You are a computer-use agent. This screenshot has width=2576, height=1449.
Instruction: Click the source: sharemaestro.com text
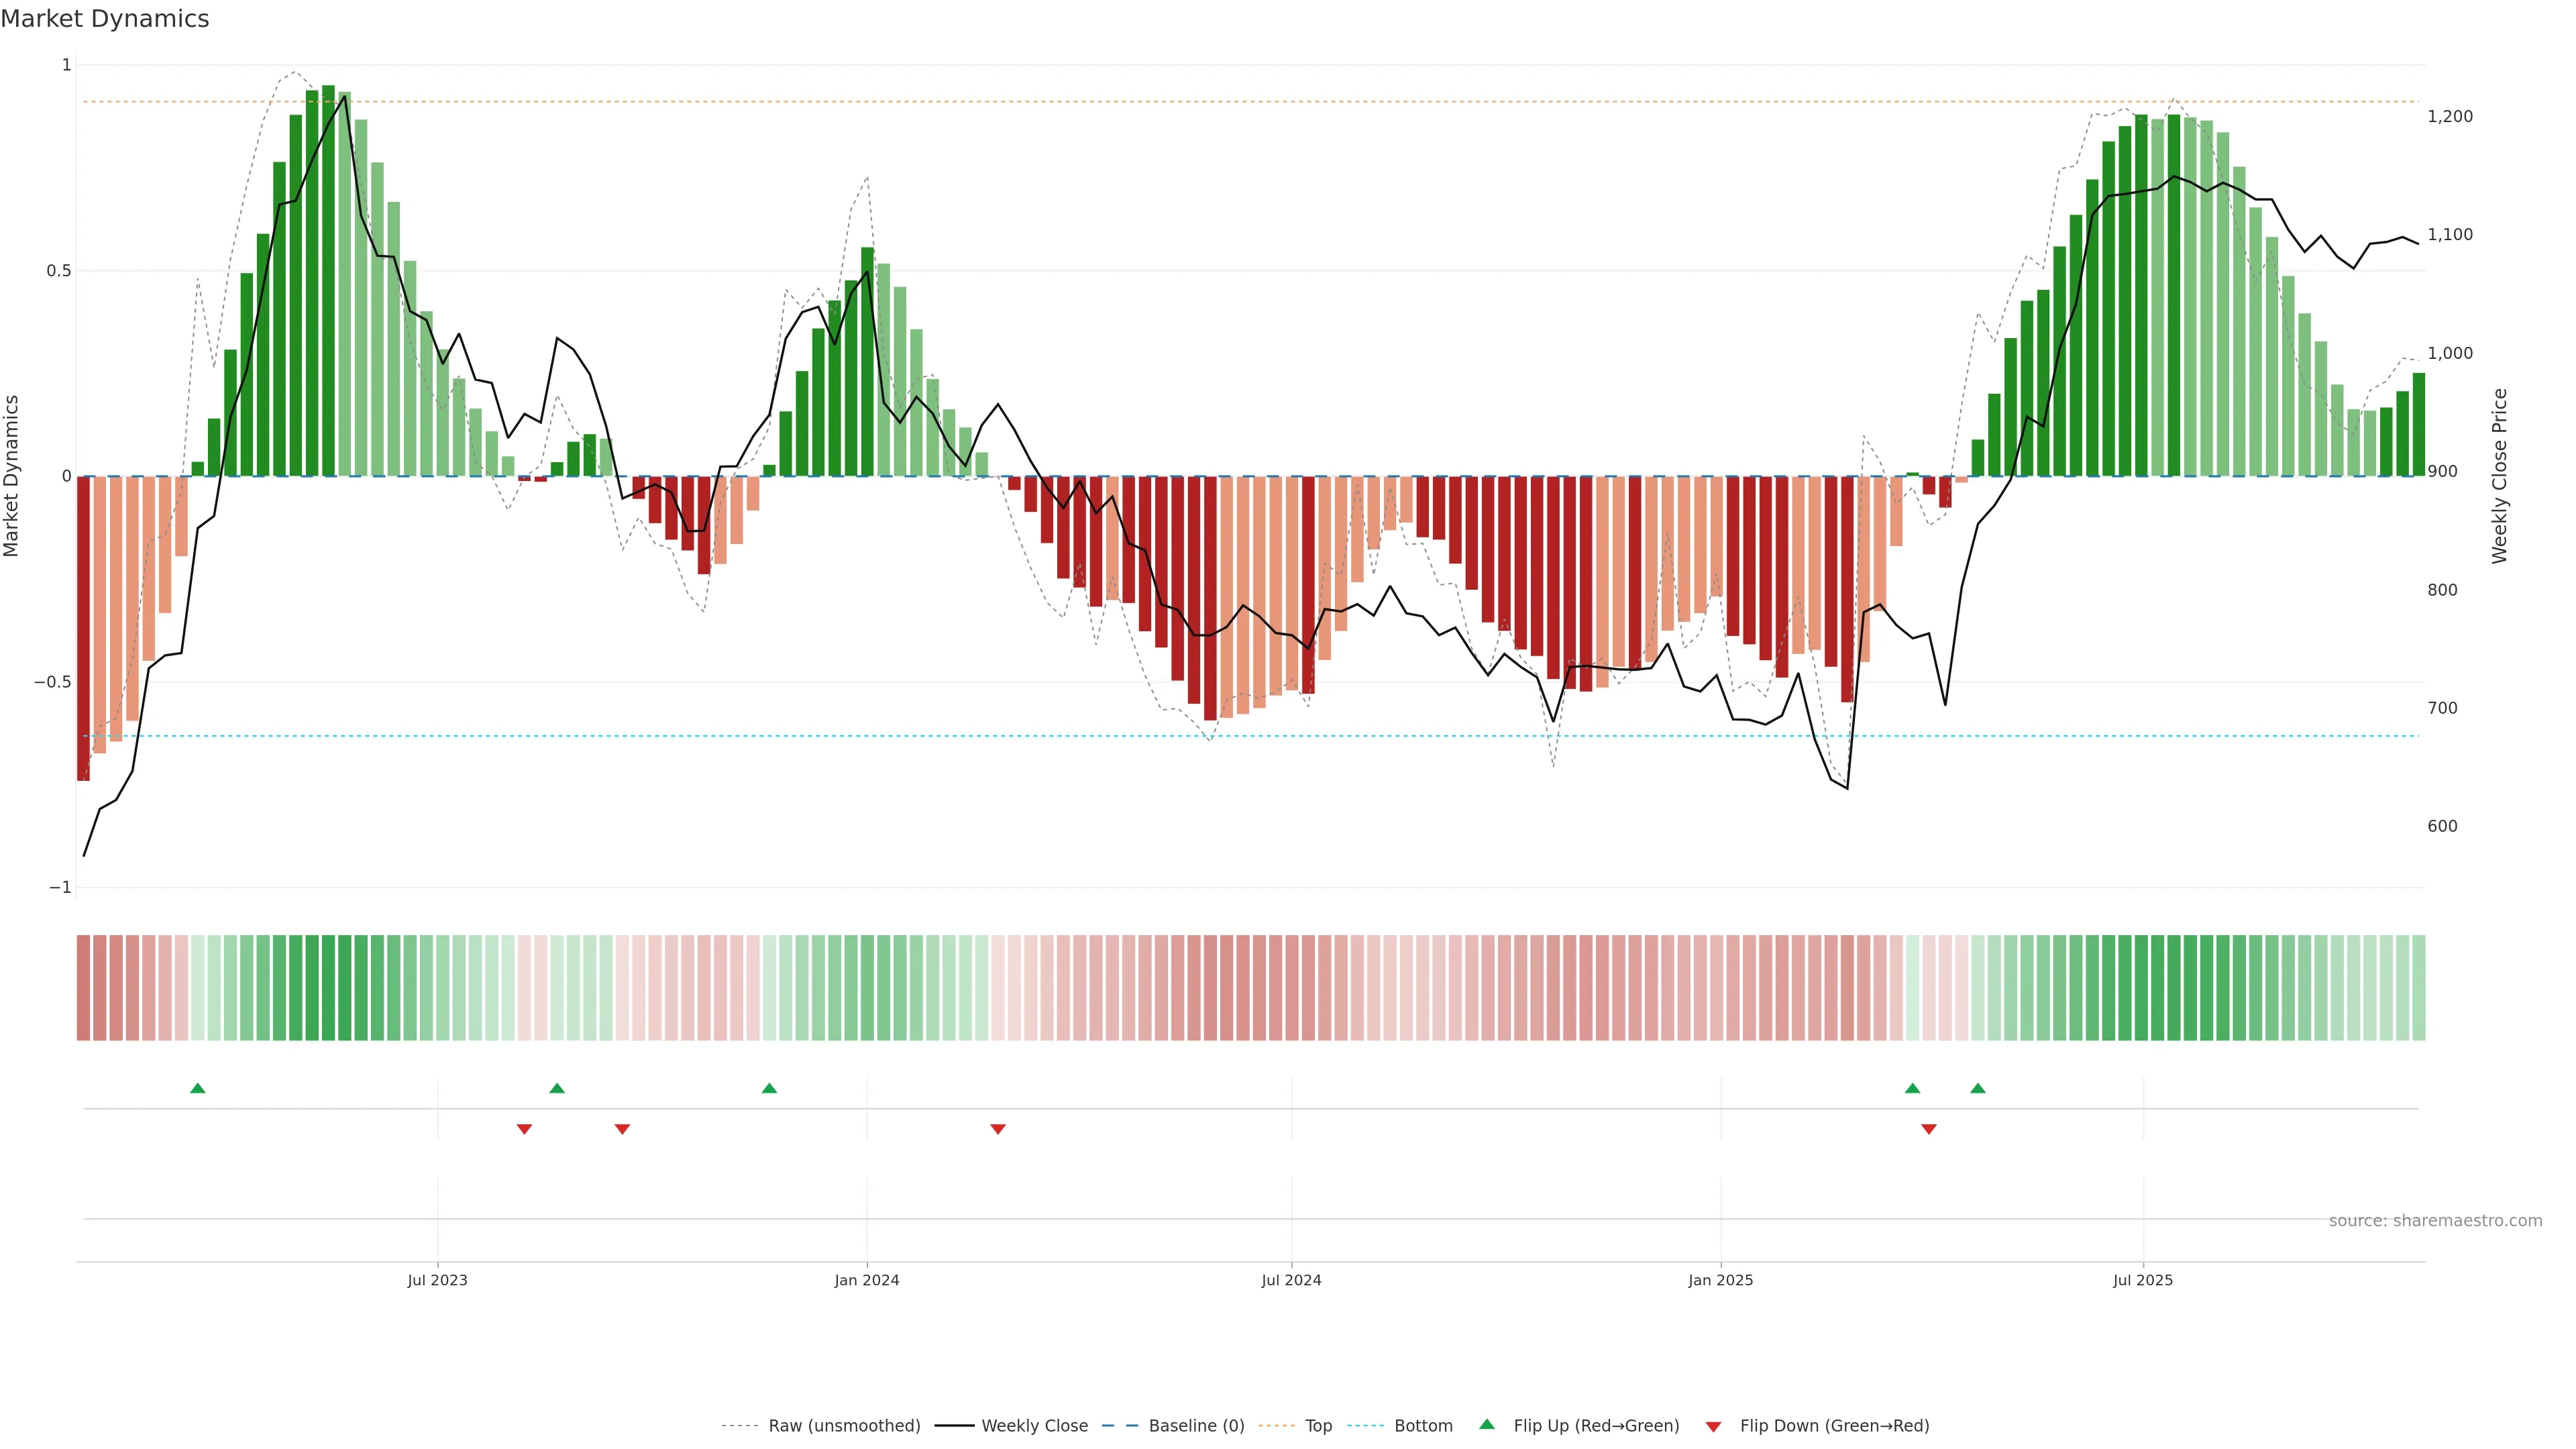point(2435,1221)
